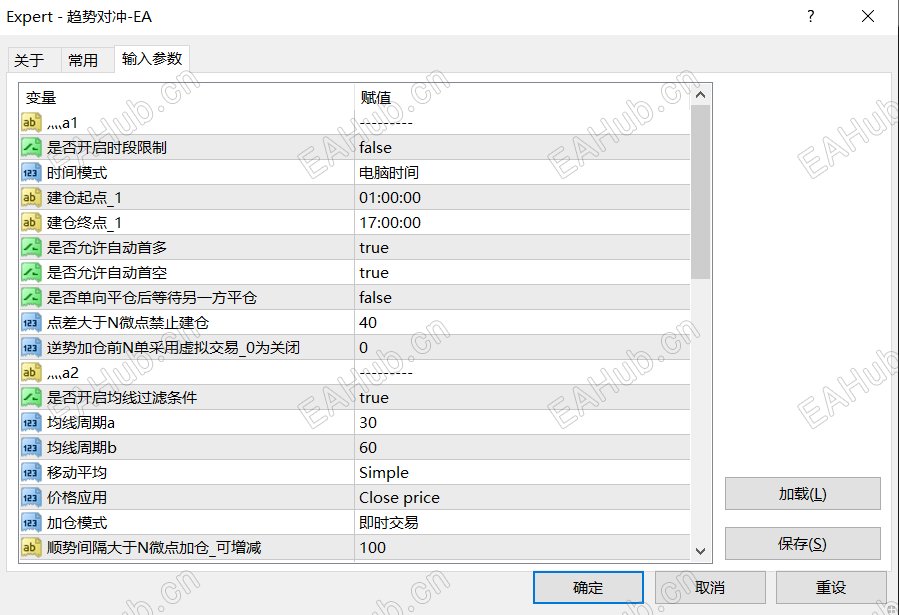Click the integer icon beside 加仓模式
The width and height of the screenshot is (899, 615).
coord(31,523)
